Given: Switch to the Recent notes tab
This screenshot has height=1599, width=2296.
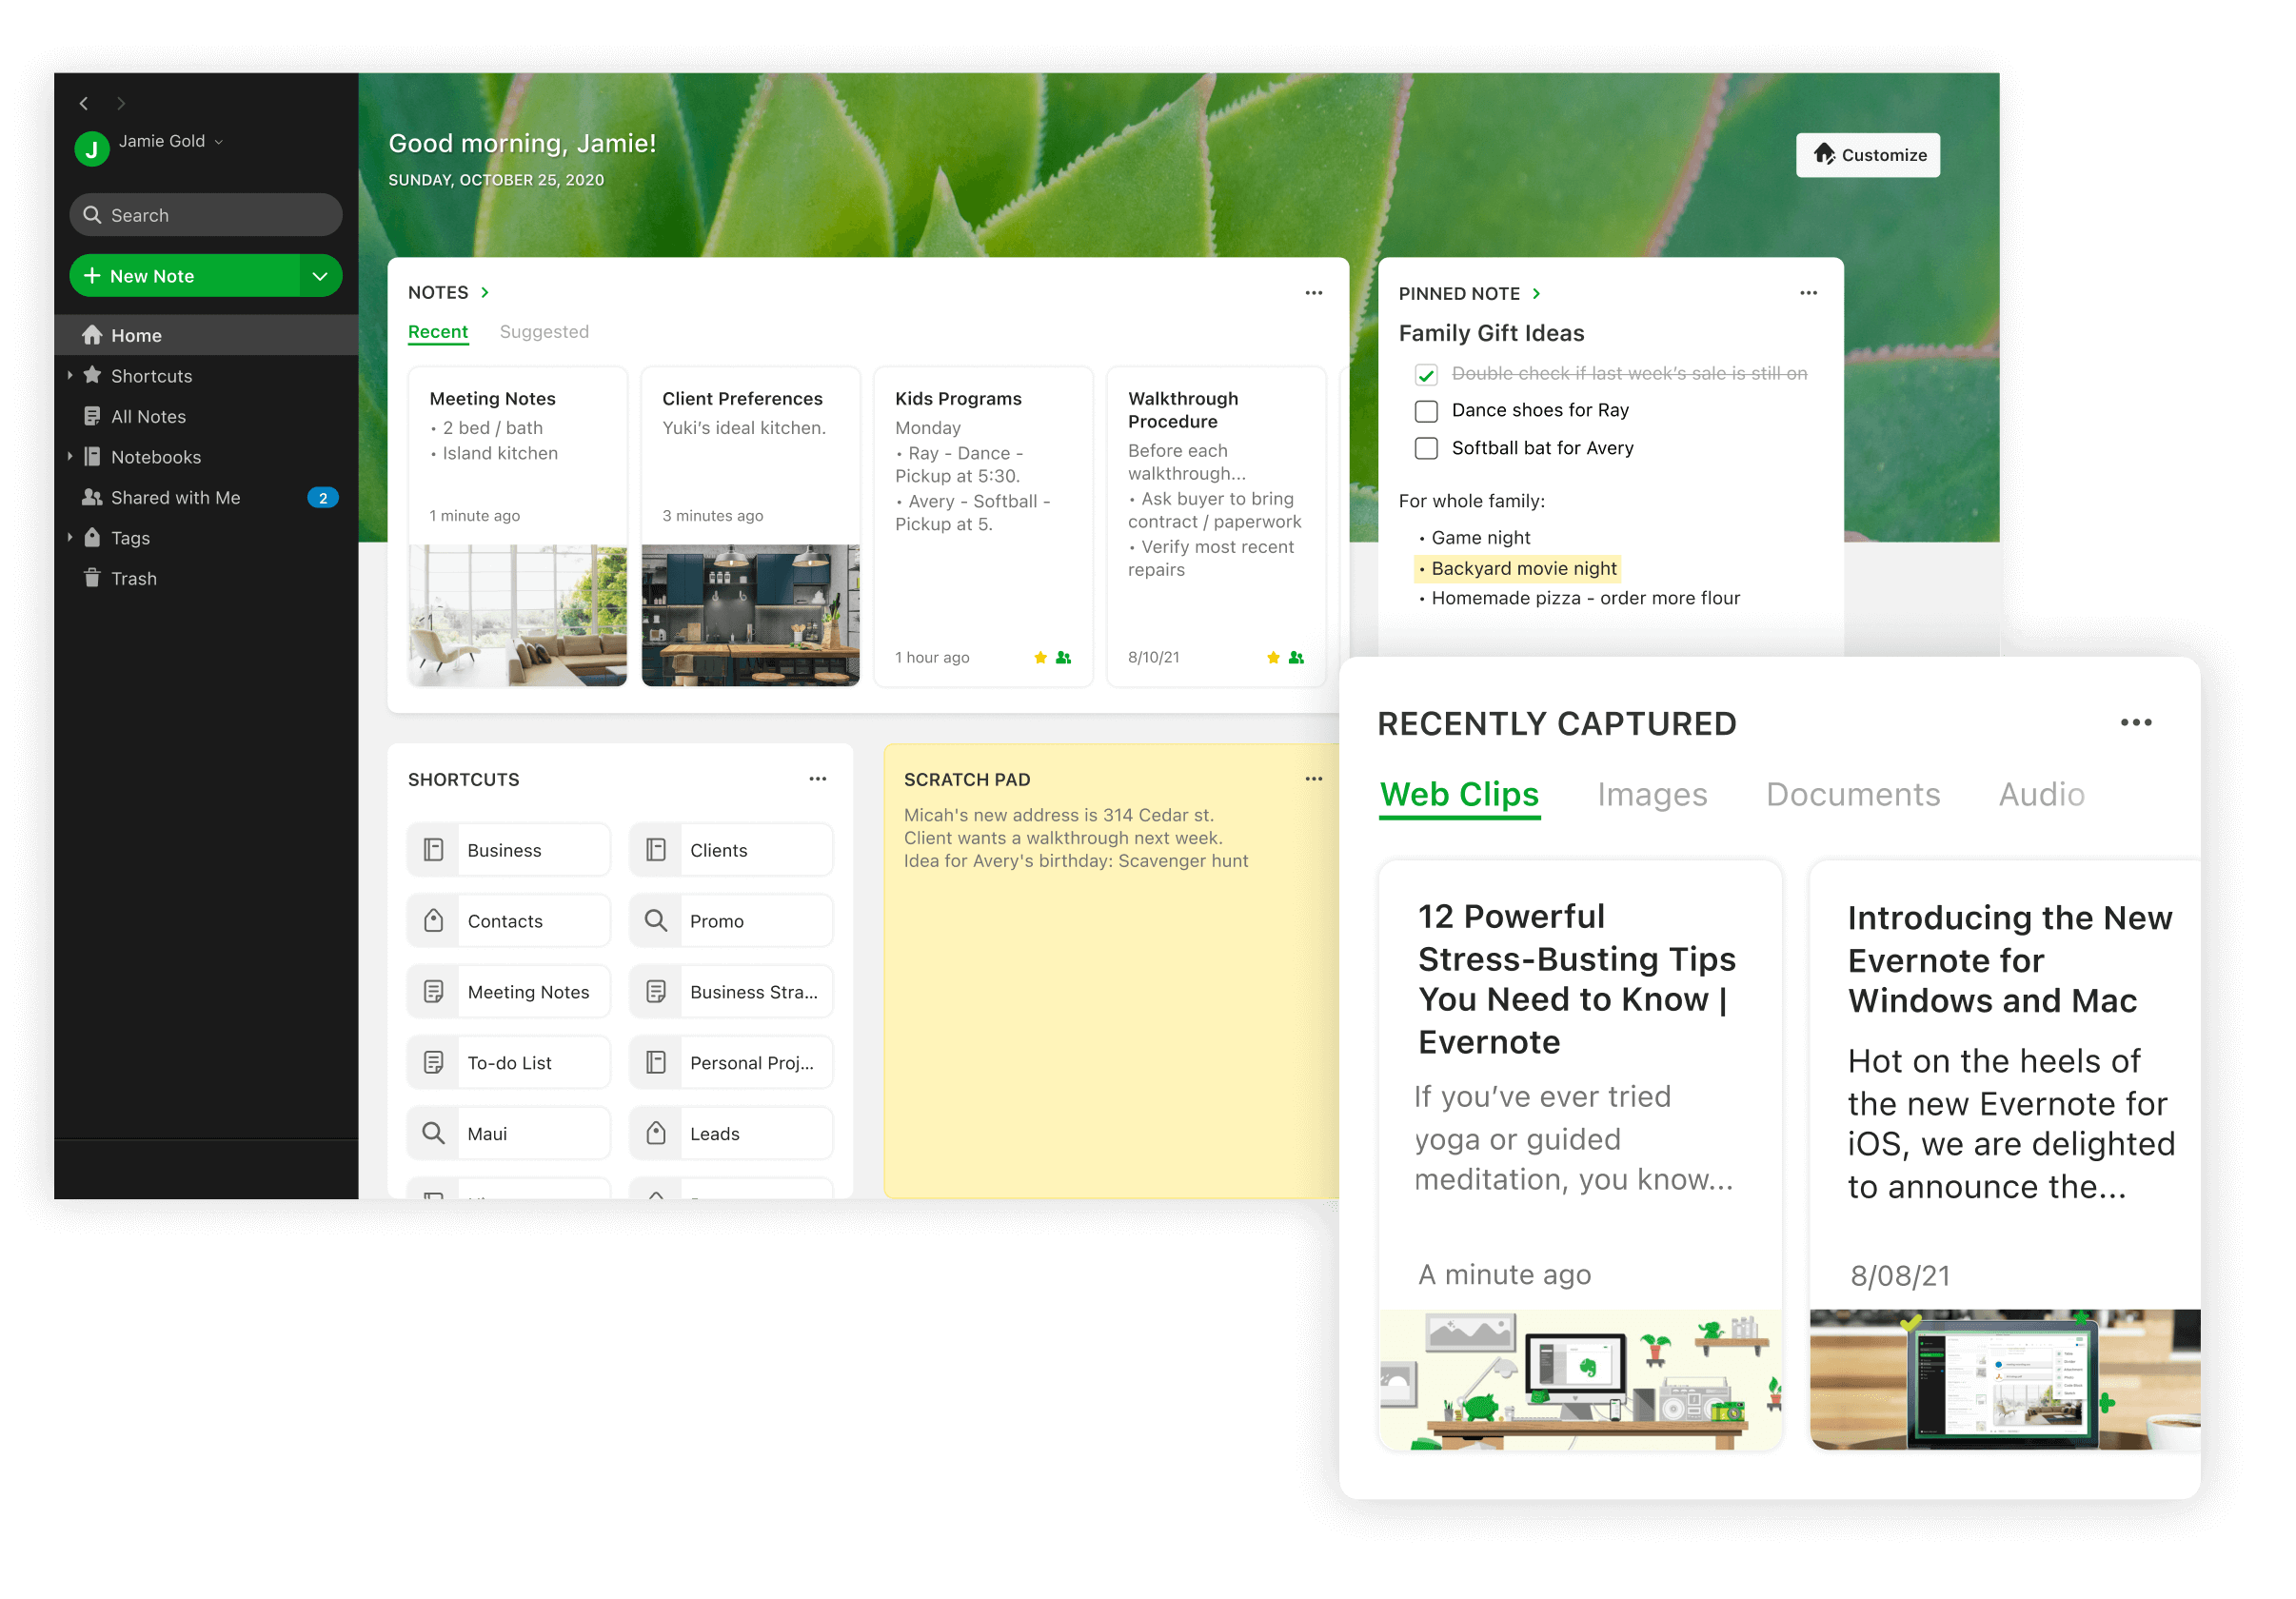Looking at the screenshot, I should coord(438,332).
